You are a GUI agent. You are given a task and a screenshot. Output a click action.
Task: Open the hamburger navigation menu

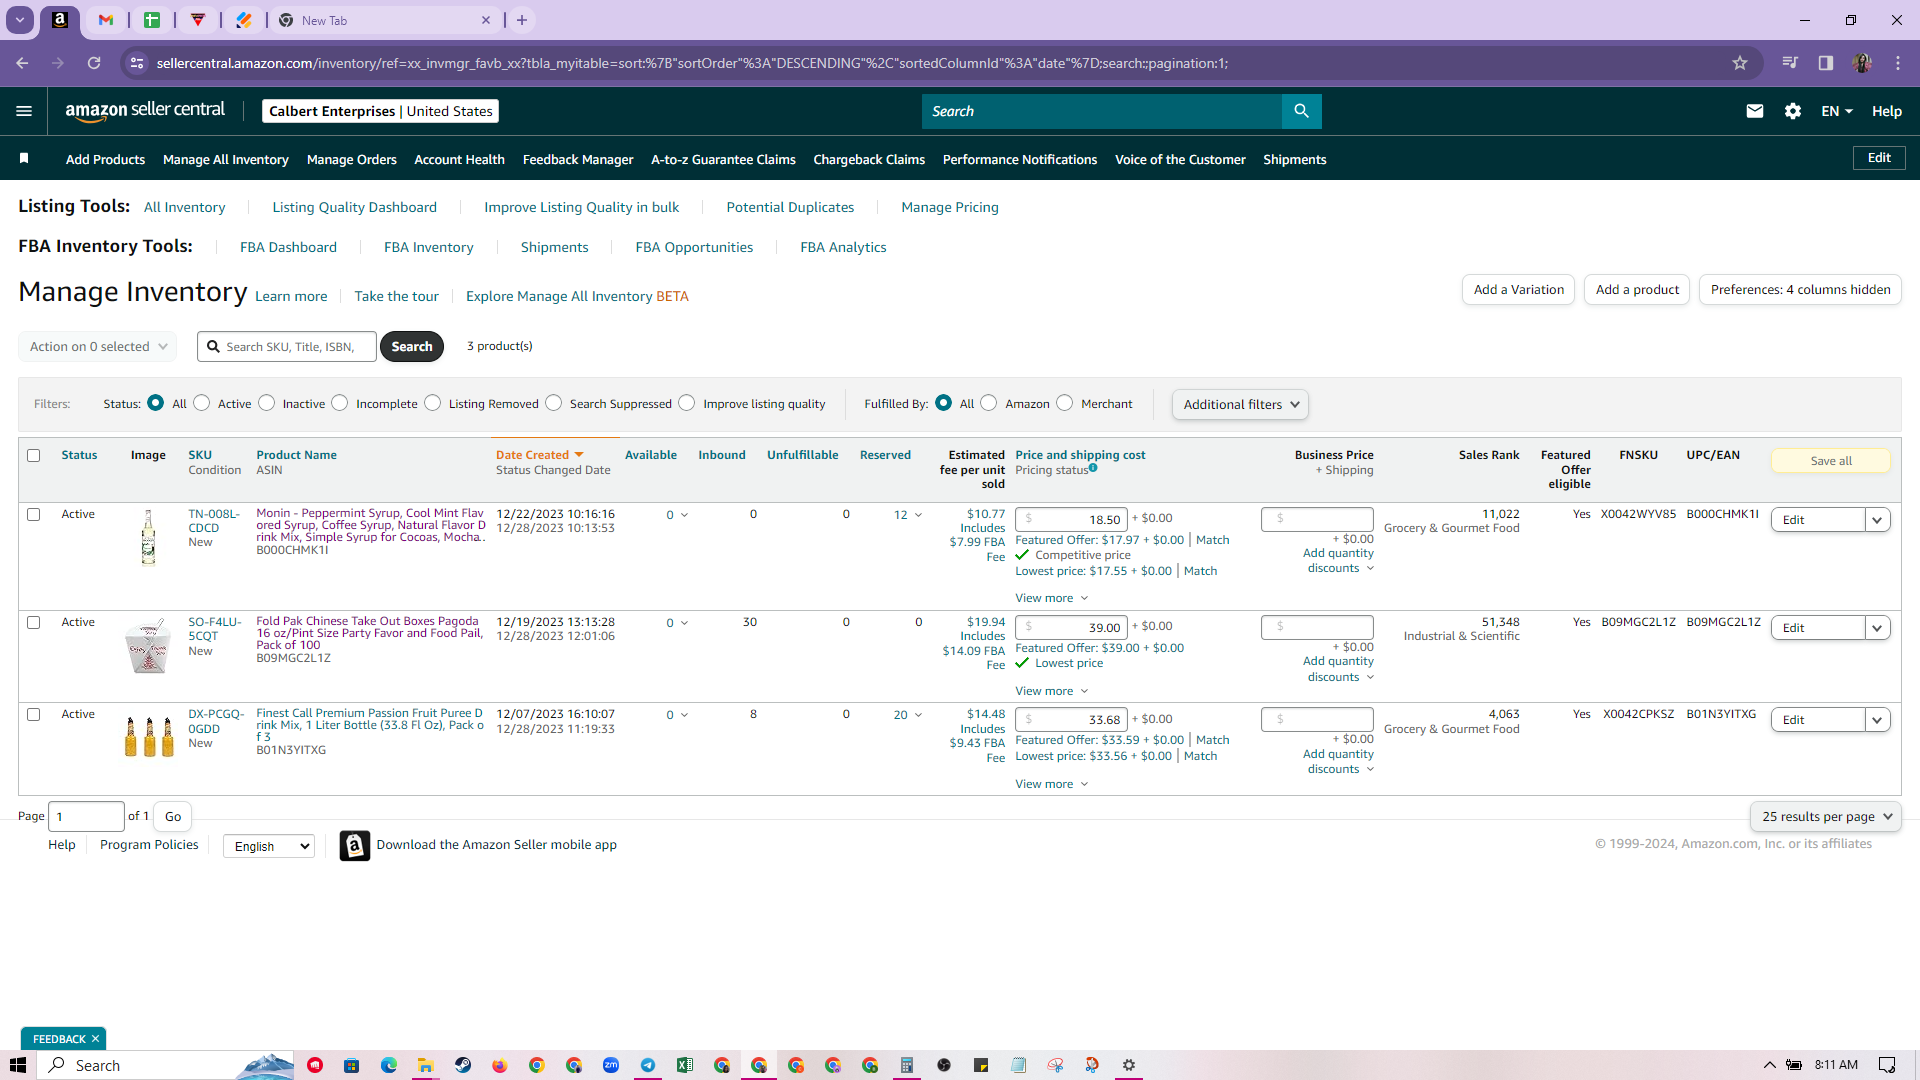(x=24, y=111)
